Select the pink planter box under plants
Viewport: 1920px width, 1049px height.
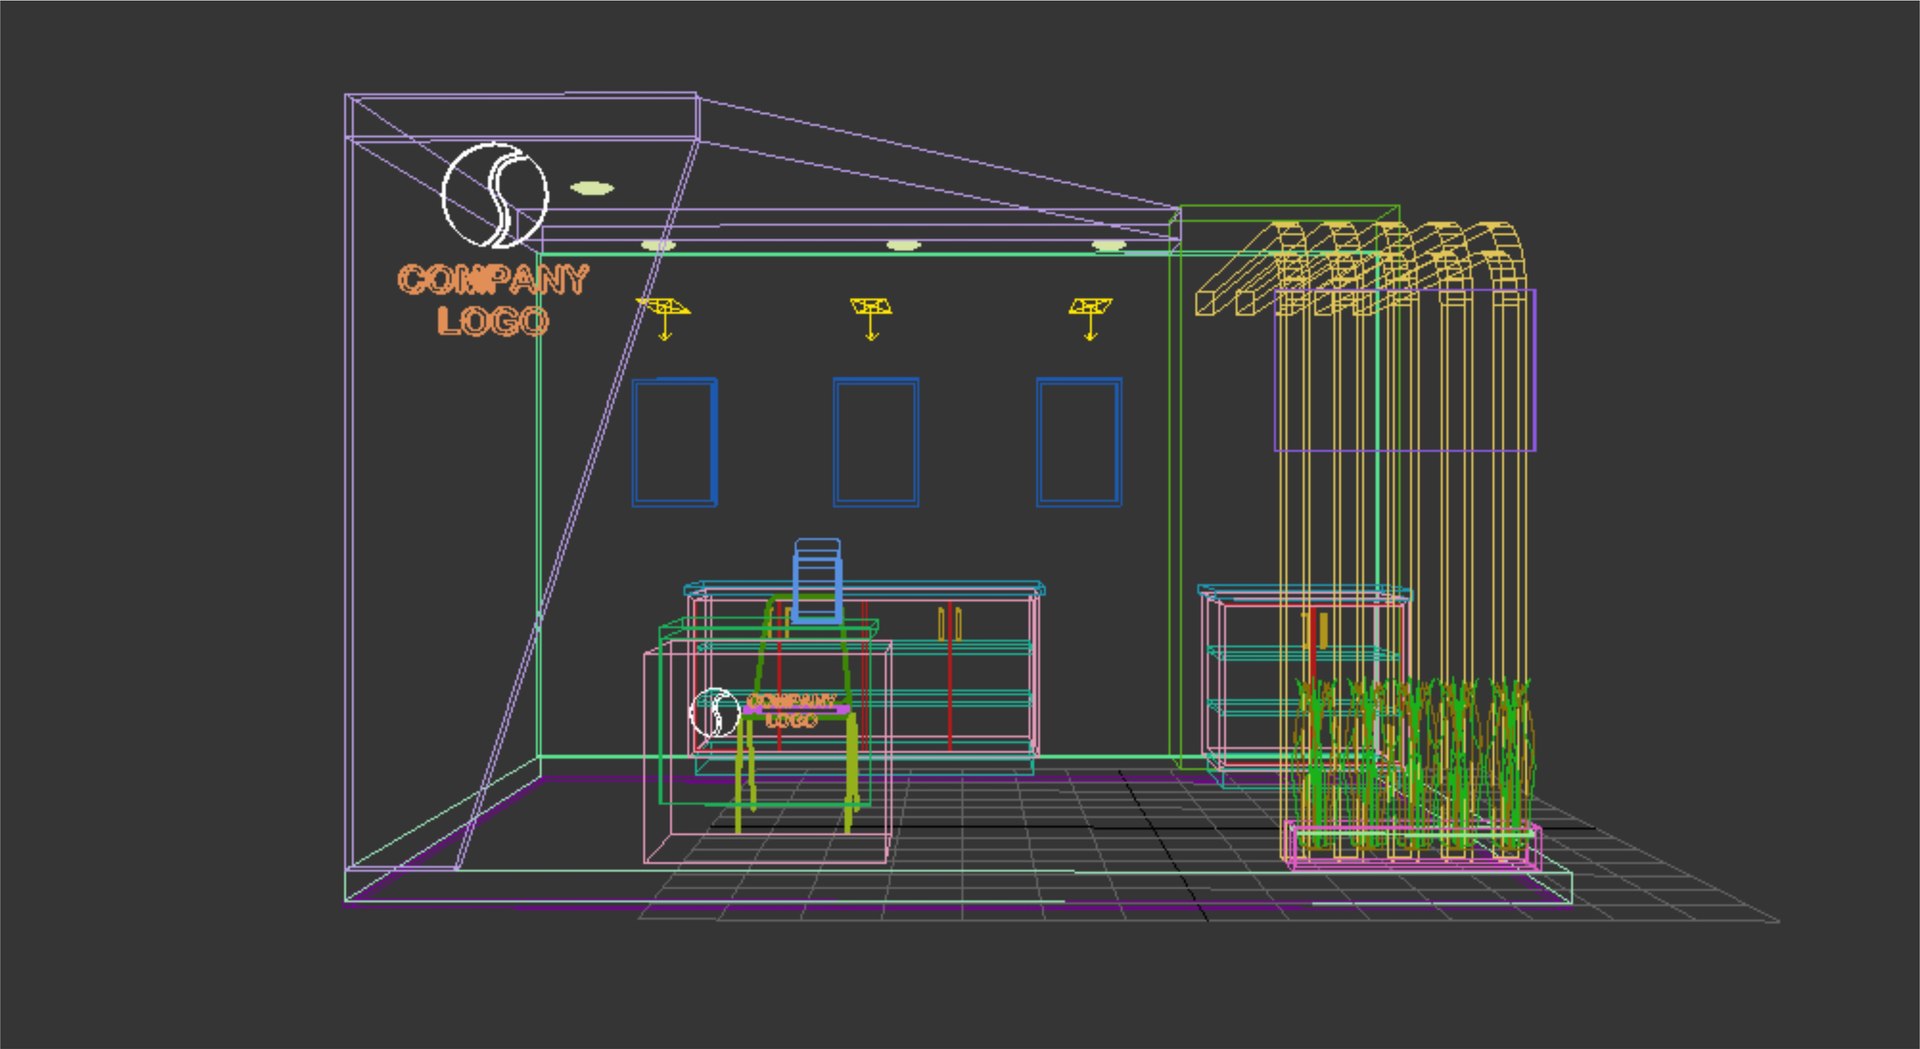coord(1412,845)
